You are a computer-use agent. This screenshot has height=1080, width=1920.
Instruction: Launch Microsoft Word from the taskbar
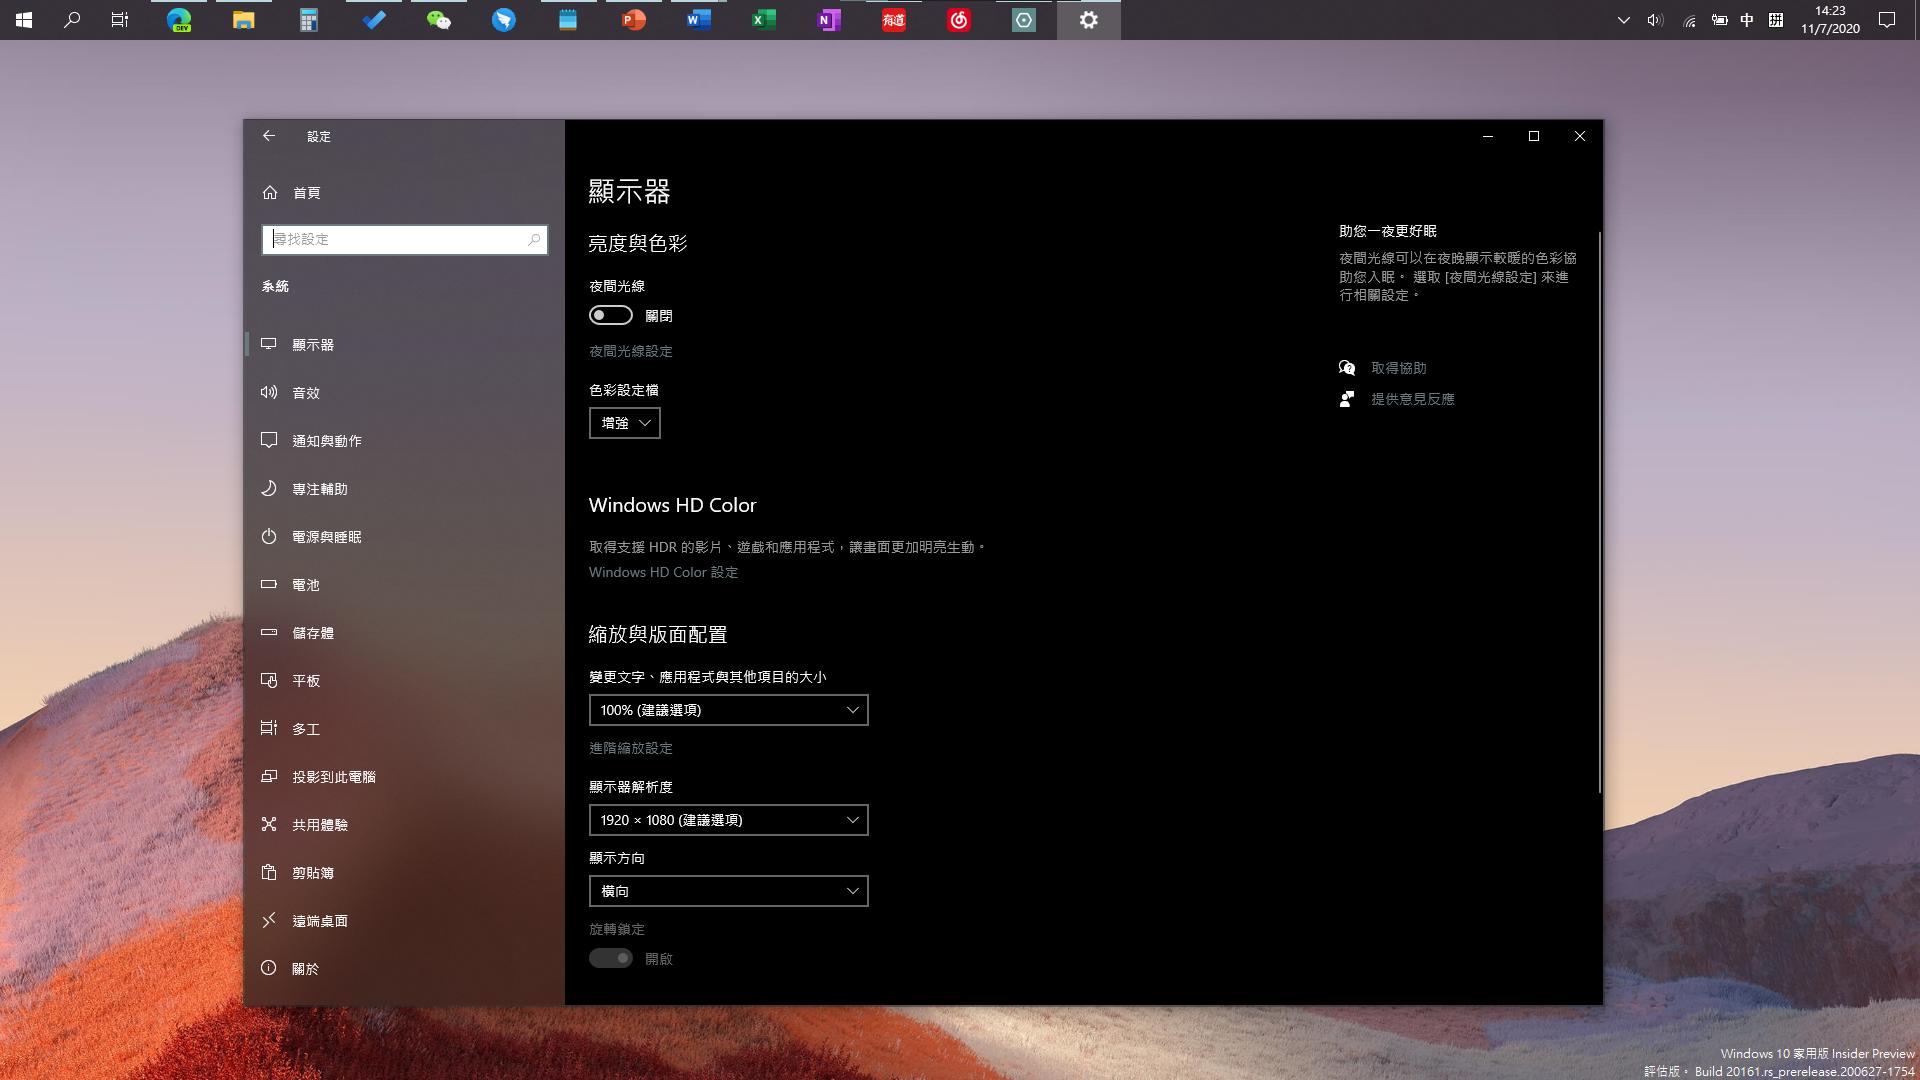pyautogui.click(x=697, y=19)
